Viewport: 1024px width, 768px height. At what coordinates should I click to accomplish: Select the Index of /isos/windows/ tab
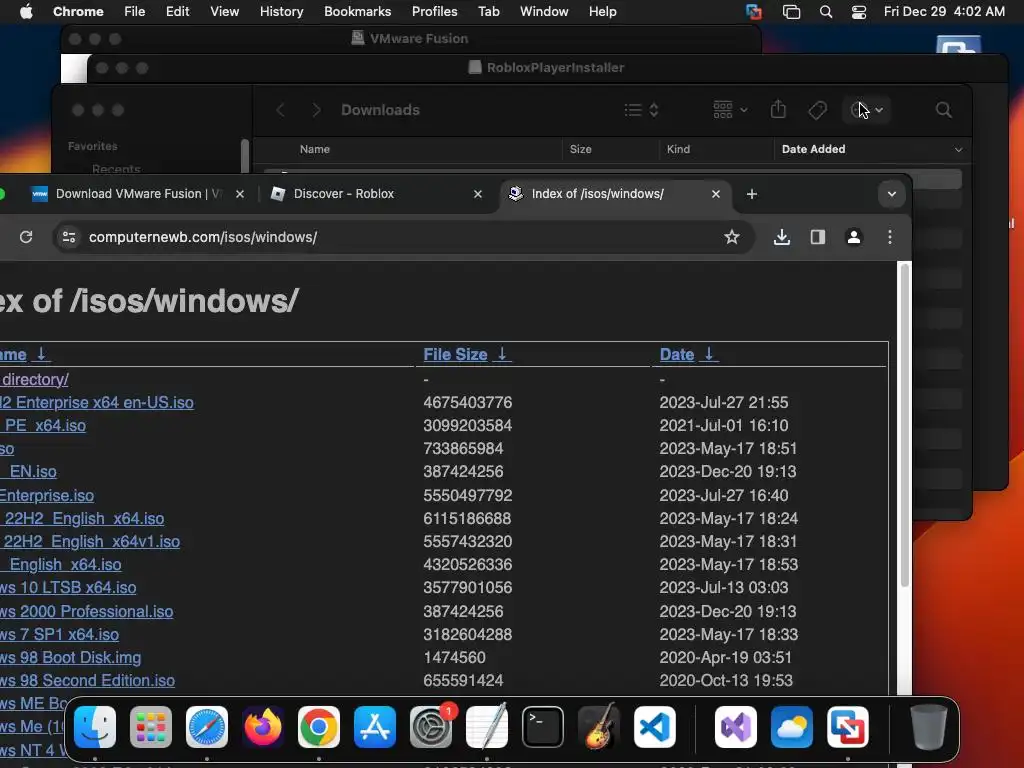coord(614,194)
